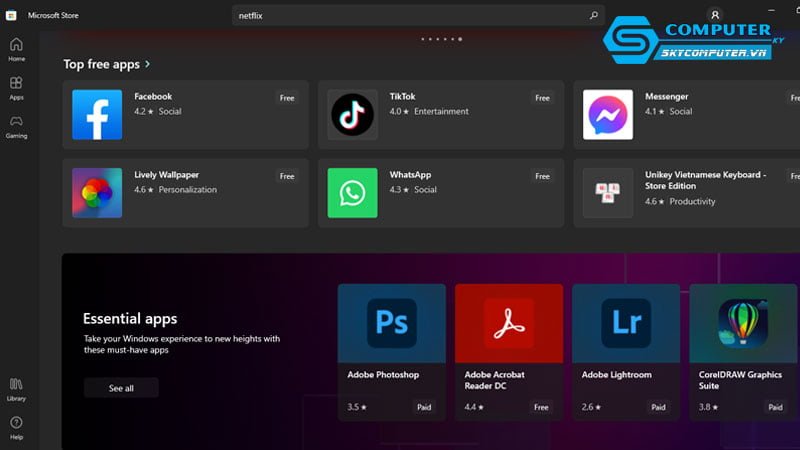Click the See all button
Image resolution: width=800 pixels, height=450 pixels.
coord(121,388)
